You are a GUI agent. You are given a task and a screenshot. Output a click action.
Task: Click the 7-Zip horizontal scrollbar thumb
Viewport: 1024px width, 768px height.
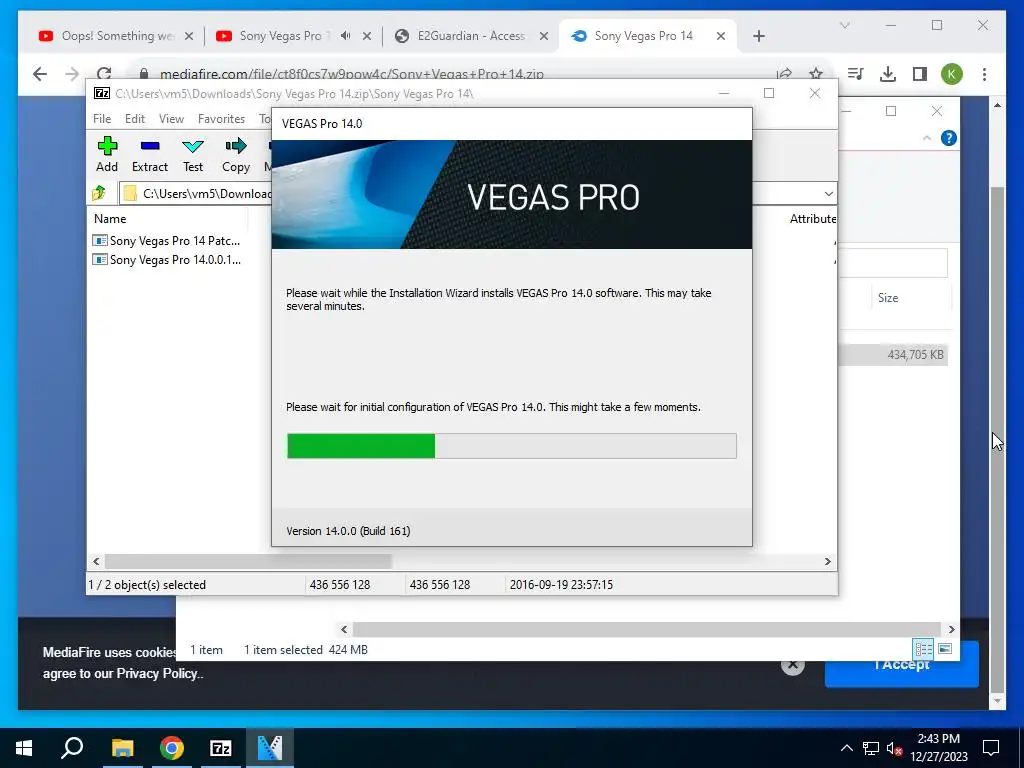248,561
